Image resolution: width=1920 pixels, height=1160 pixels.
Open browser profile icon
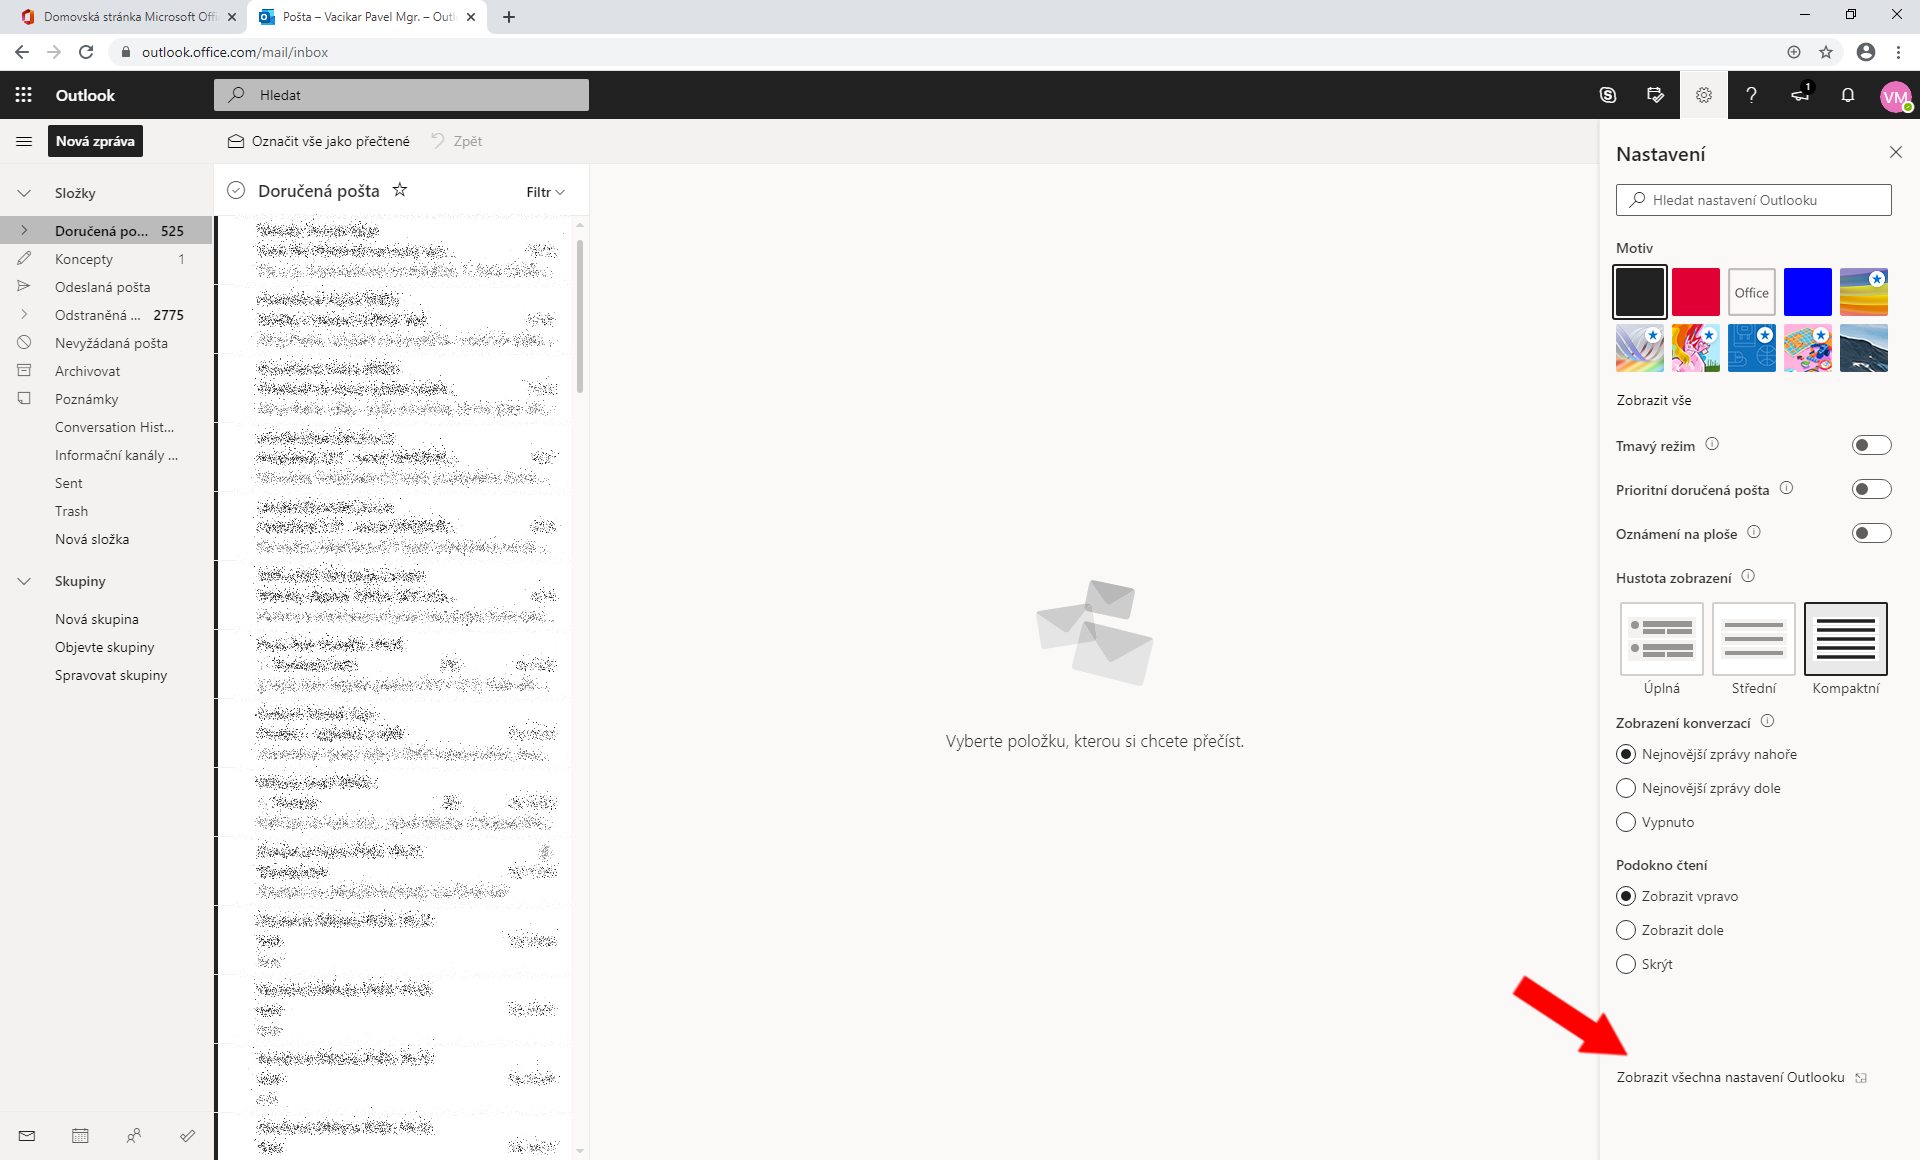tap(1865, 52)
